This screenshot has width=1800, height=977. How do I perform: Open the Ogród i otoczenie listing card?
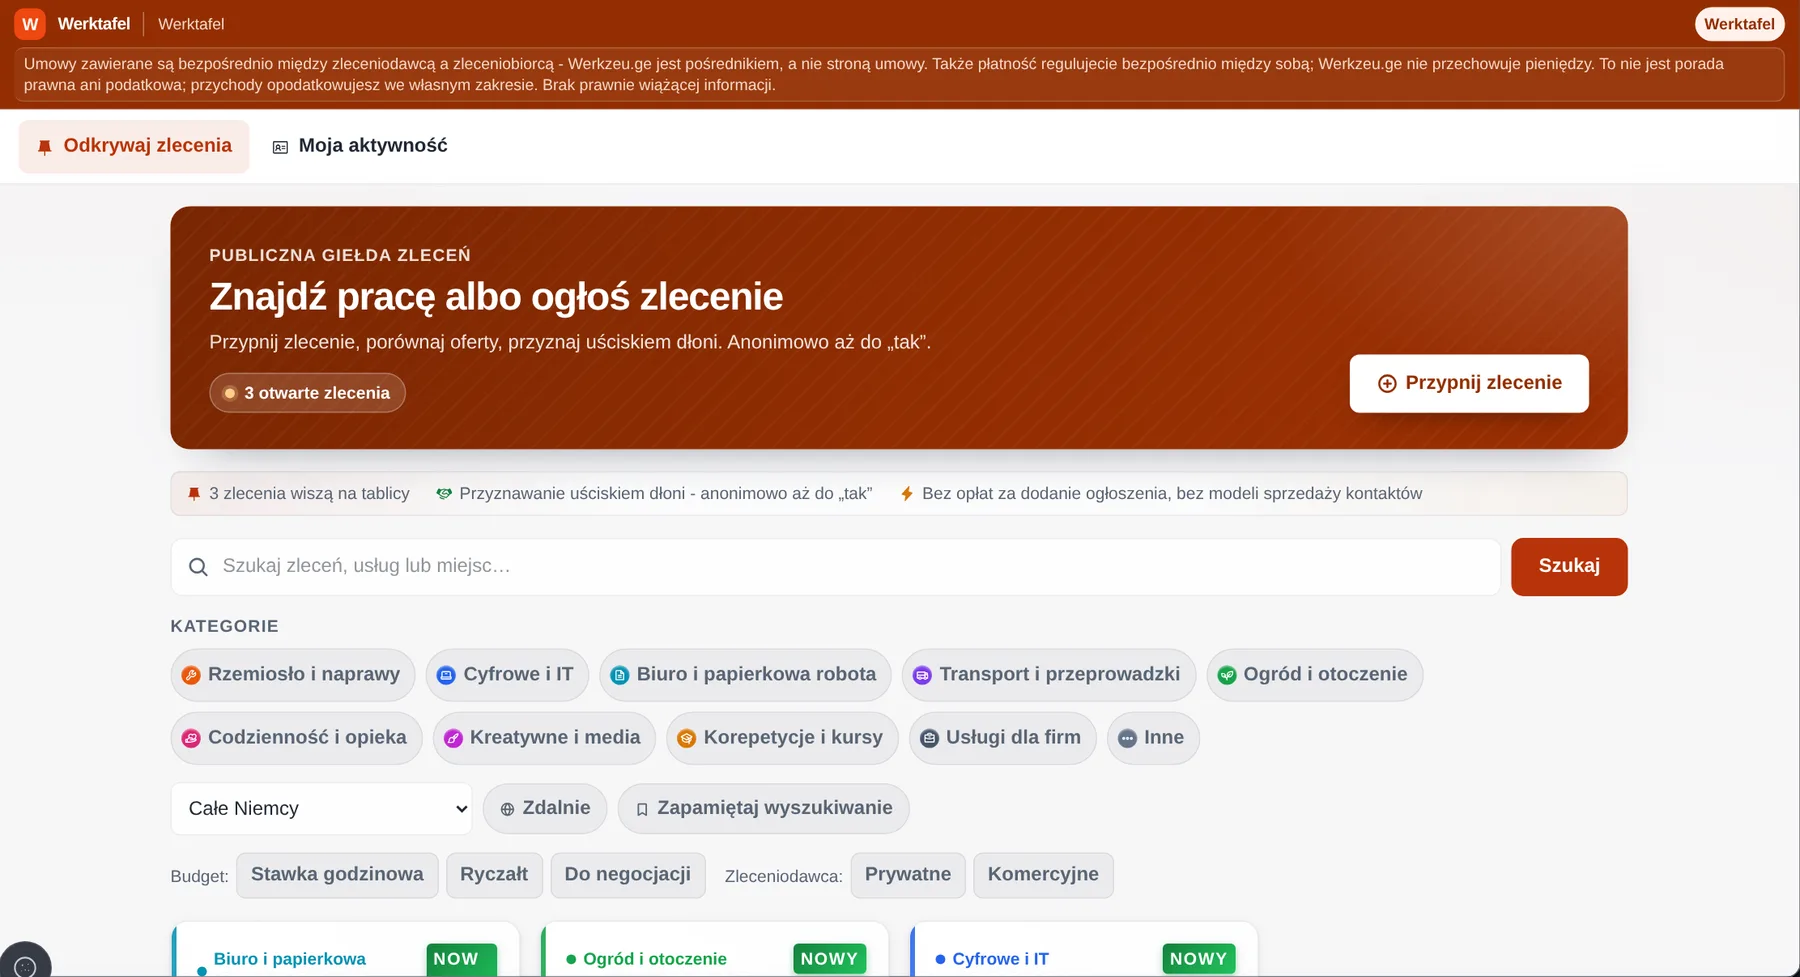point(714,950)
